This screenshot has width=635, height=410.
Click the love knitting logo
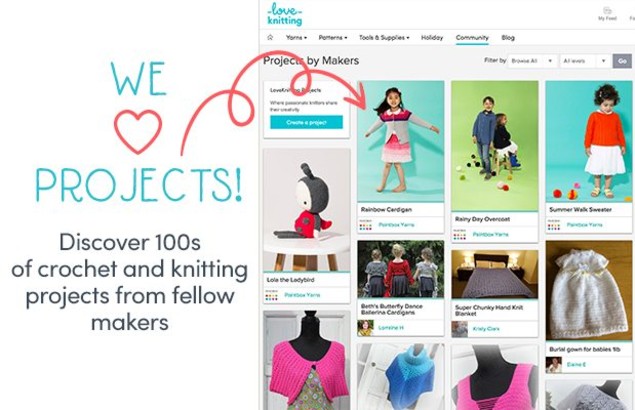285,14
